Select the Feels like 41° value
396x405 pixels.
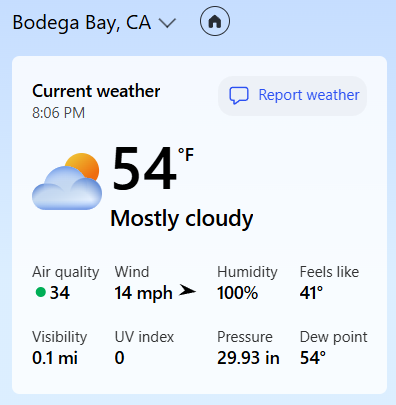pyautogui.click(x=329, y=283)
